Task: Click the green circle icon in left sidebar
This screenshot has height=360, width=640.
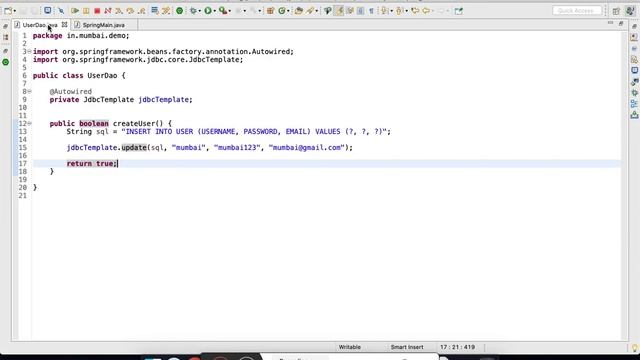Action: point(6,62)
